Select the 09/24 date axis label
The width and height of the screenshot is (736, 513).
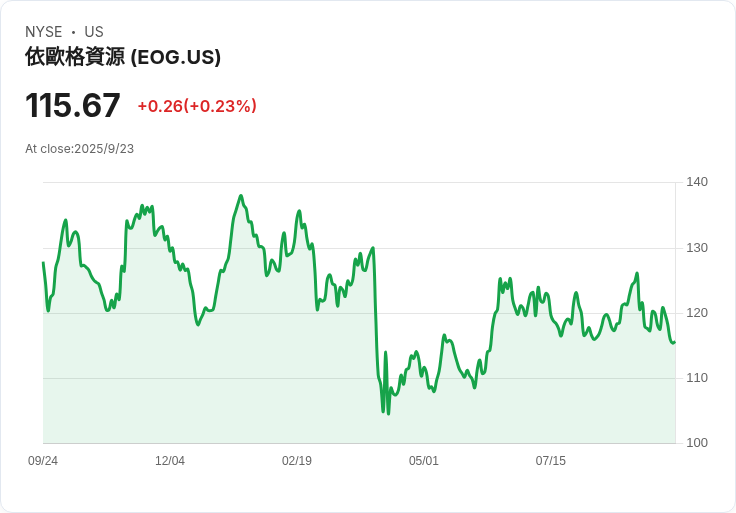[43, 460]
